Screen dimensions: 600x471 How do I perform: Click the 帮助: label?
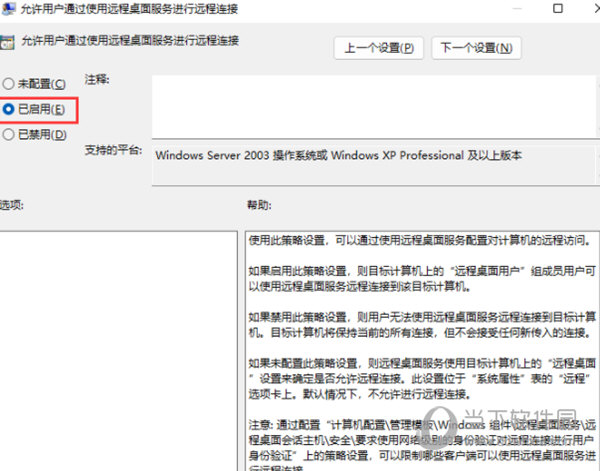point(259,205)
